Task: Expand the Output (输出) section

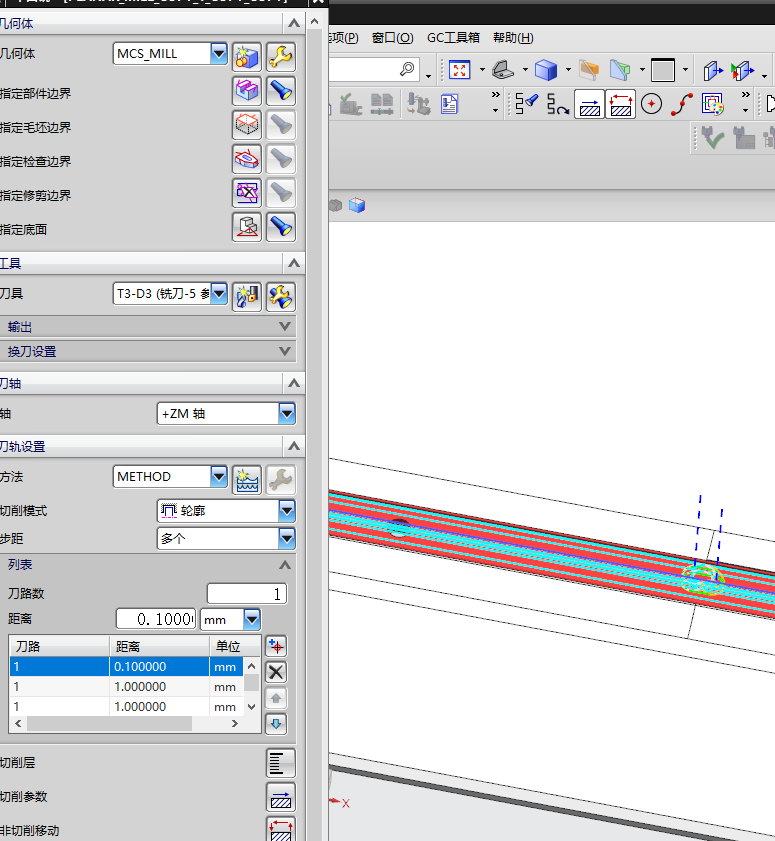Action: coord(286,327)
